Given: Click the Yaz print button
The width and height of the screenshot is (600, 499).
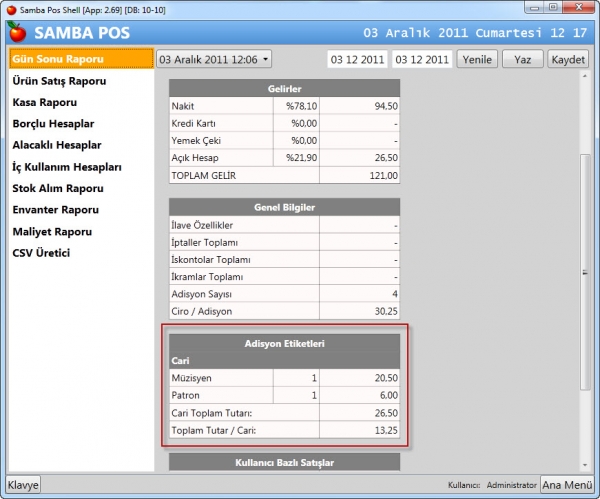Looking at the screenshot, I should tap(522, 59).
